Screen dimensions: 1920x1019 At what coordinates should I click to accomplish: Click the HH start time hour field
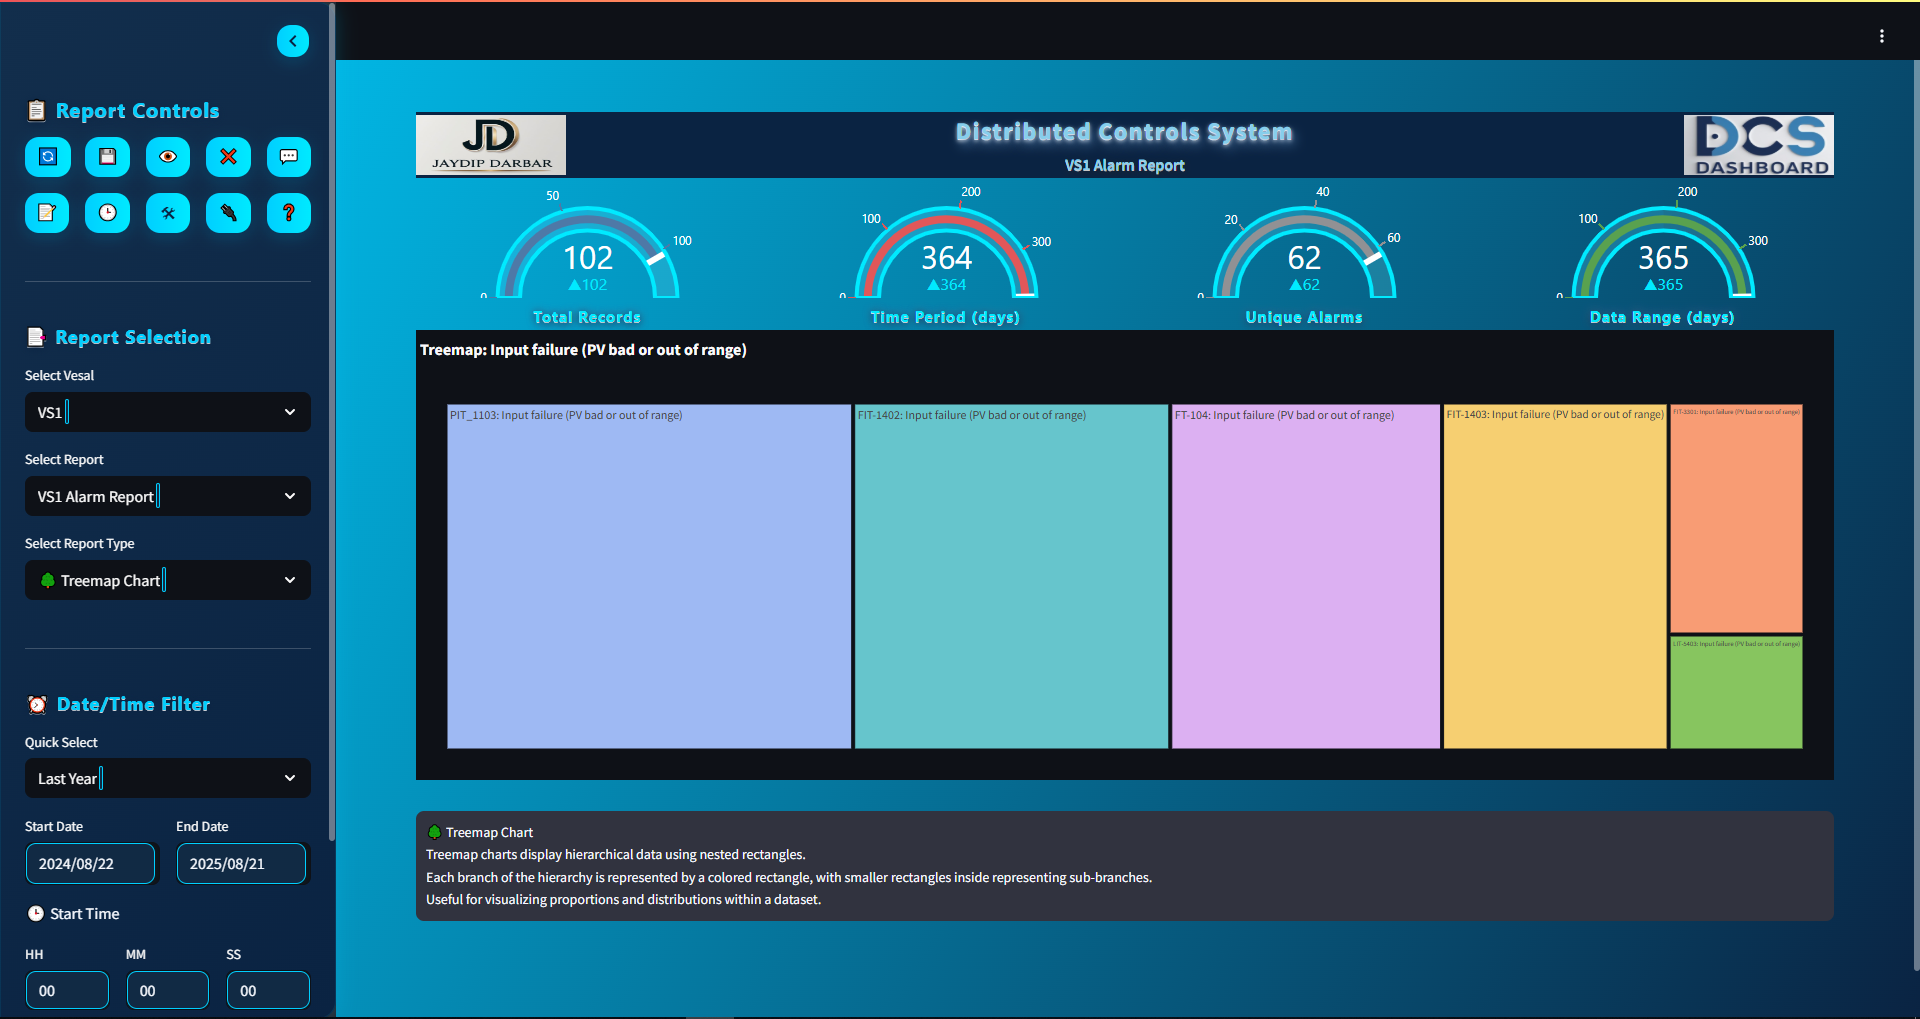(x=67, y=991)
